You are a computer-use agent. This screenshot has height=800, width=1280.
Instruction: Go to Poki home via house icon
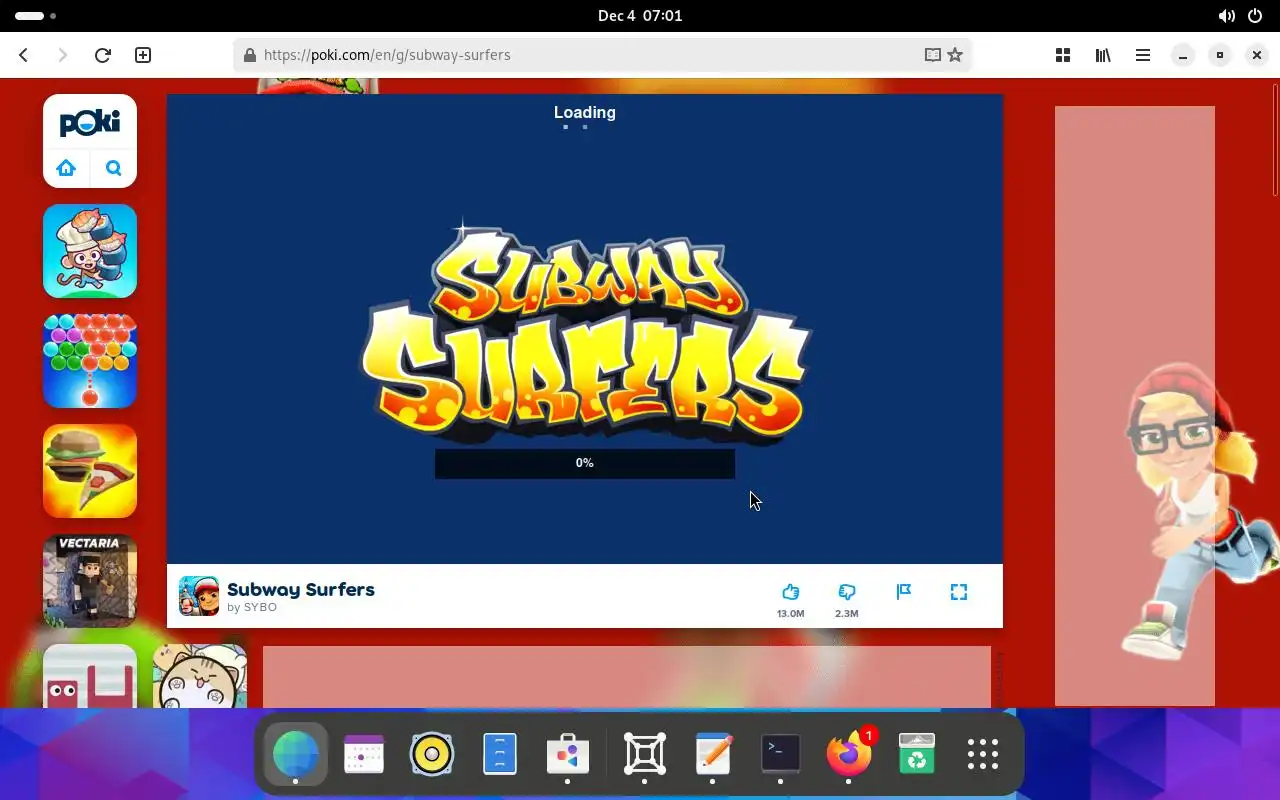click(66, 168)
